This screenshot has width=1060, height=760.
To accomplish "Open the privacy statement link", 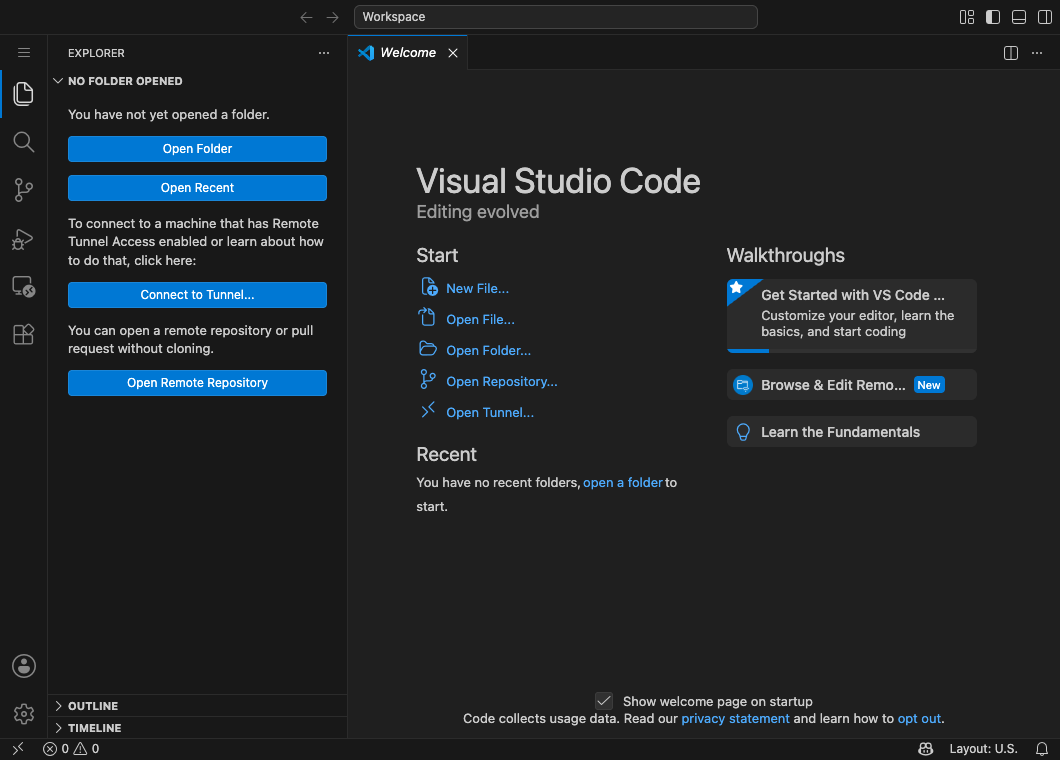I will [x=735, y=718].
